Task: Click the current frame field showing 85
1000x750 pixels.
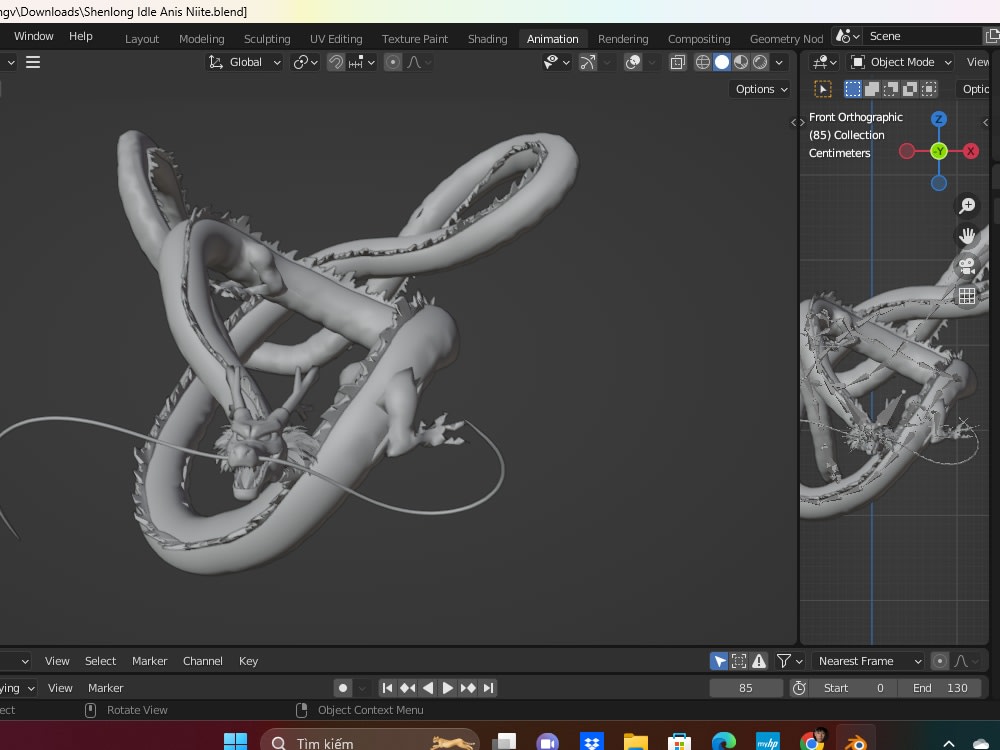Action: click(746, 688)
